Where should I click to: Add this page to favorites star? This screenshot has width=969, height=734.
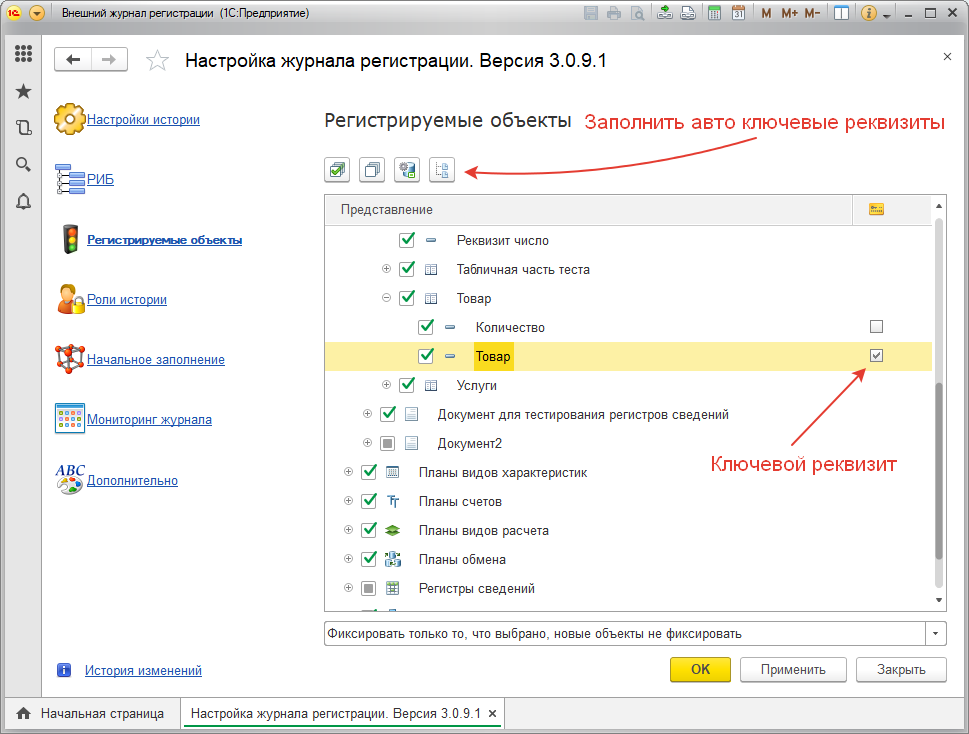pyautogui.click(x=157, y=61)
